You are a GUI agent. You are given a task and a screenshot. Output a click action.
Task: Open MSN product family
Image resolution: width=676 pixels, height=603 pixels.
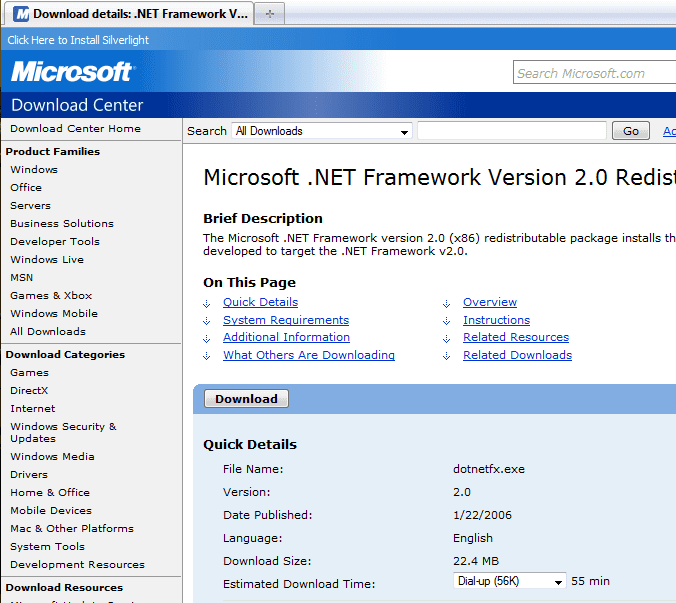click(22, 278)
